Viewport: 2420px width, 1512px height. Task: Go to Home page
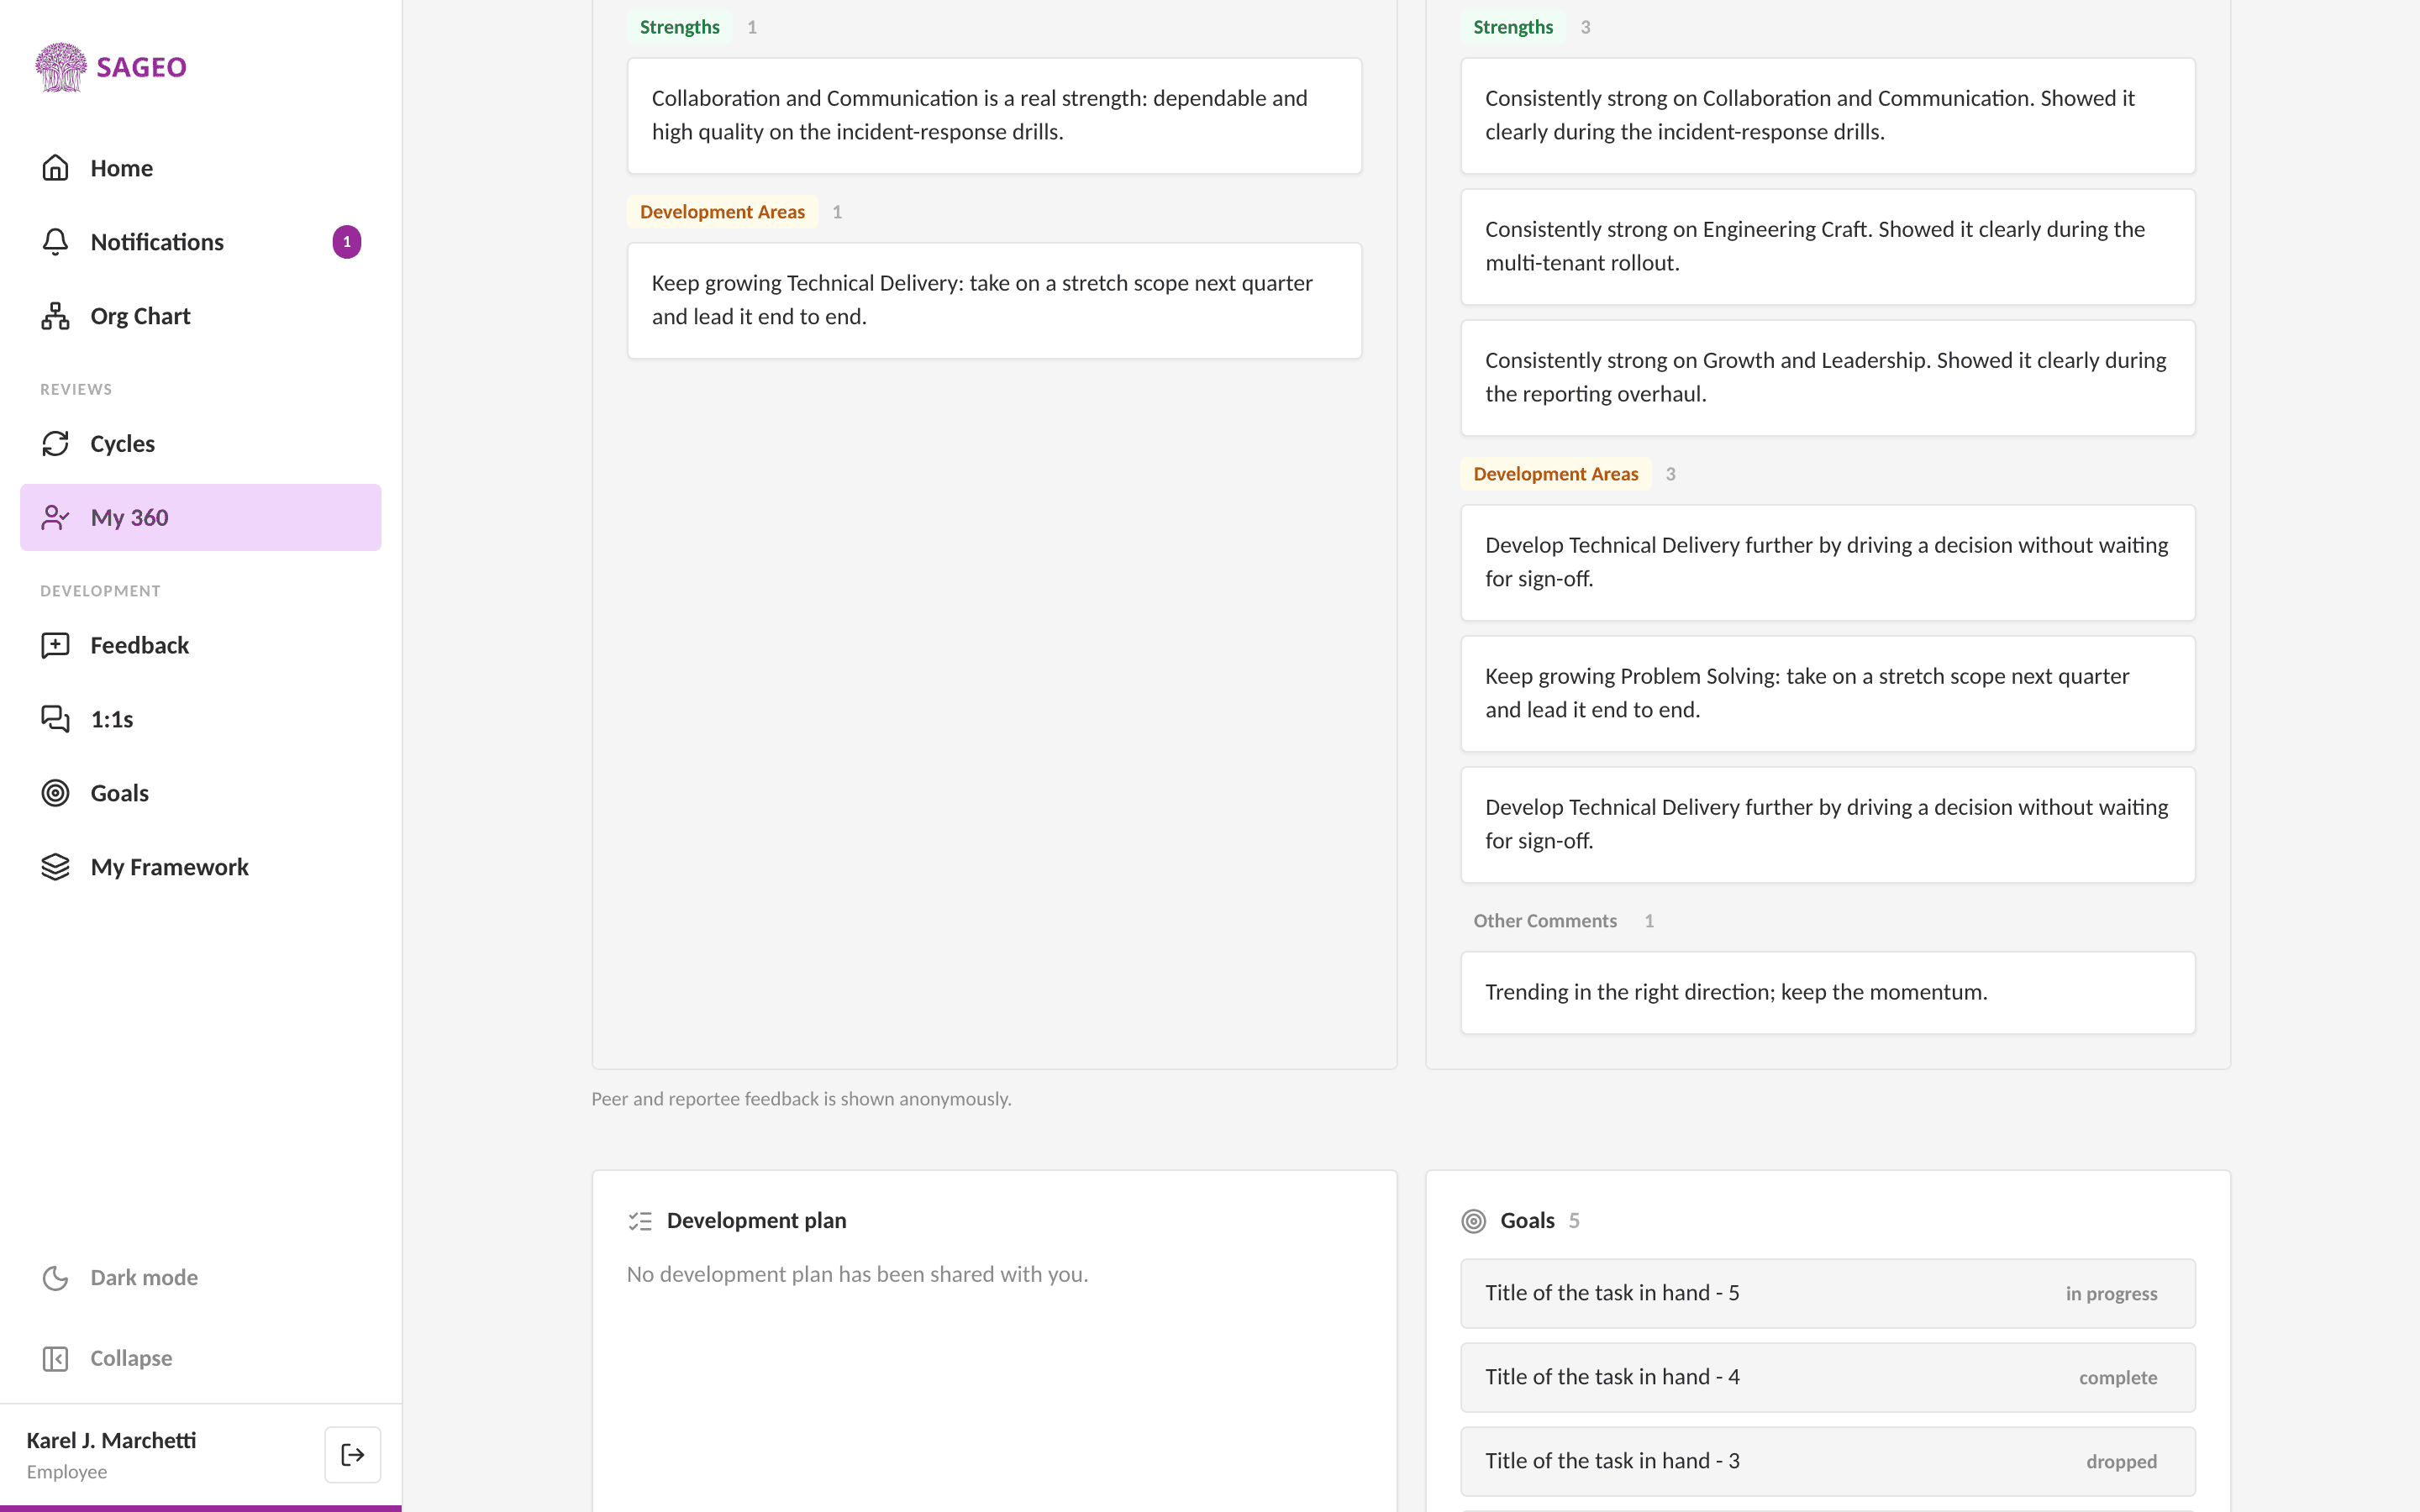pyautogui.click(x=200, y=168)
